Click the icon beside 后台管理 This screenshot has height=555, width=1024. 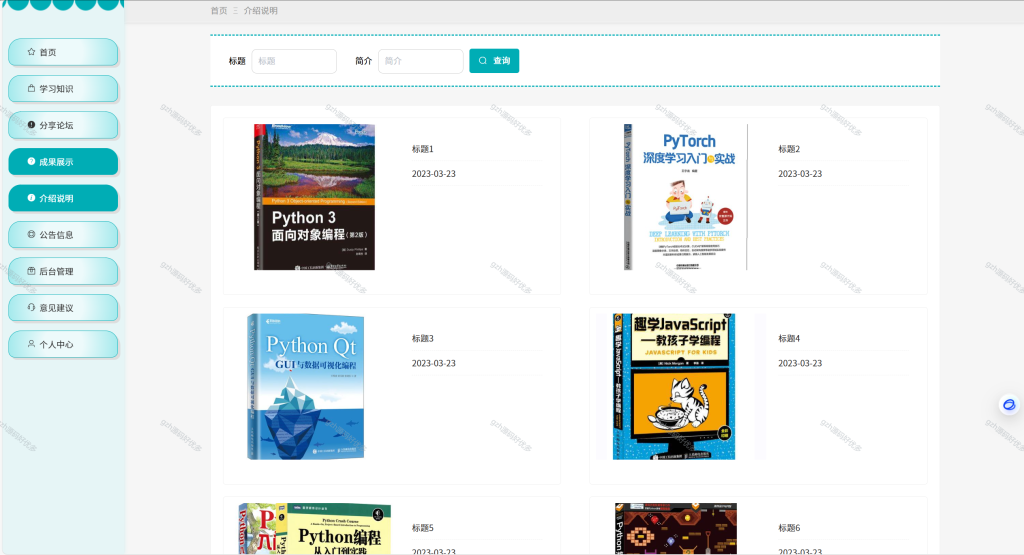click(x=31, y=271)
